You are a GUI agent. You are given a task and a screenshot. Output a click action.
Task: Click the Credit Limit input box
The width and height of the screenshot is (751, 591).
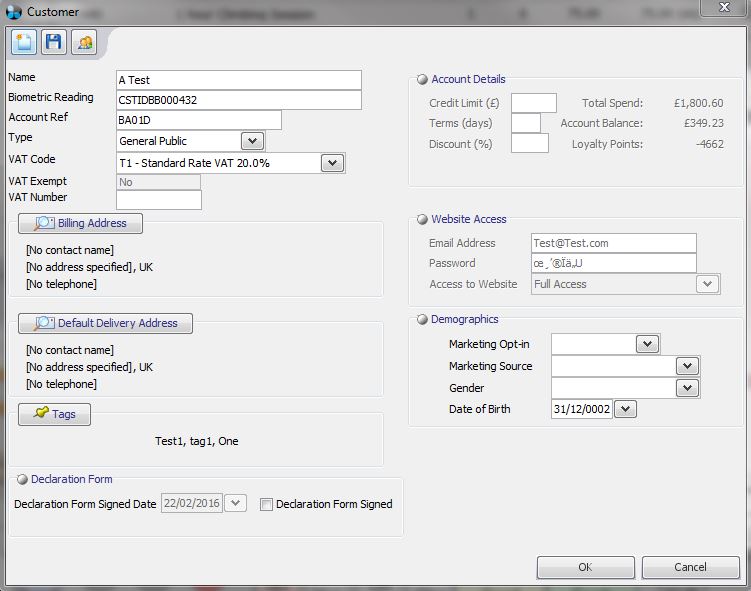click(534, 103)
